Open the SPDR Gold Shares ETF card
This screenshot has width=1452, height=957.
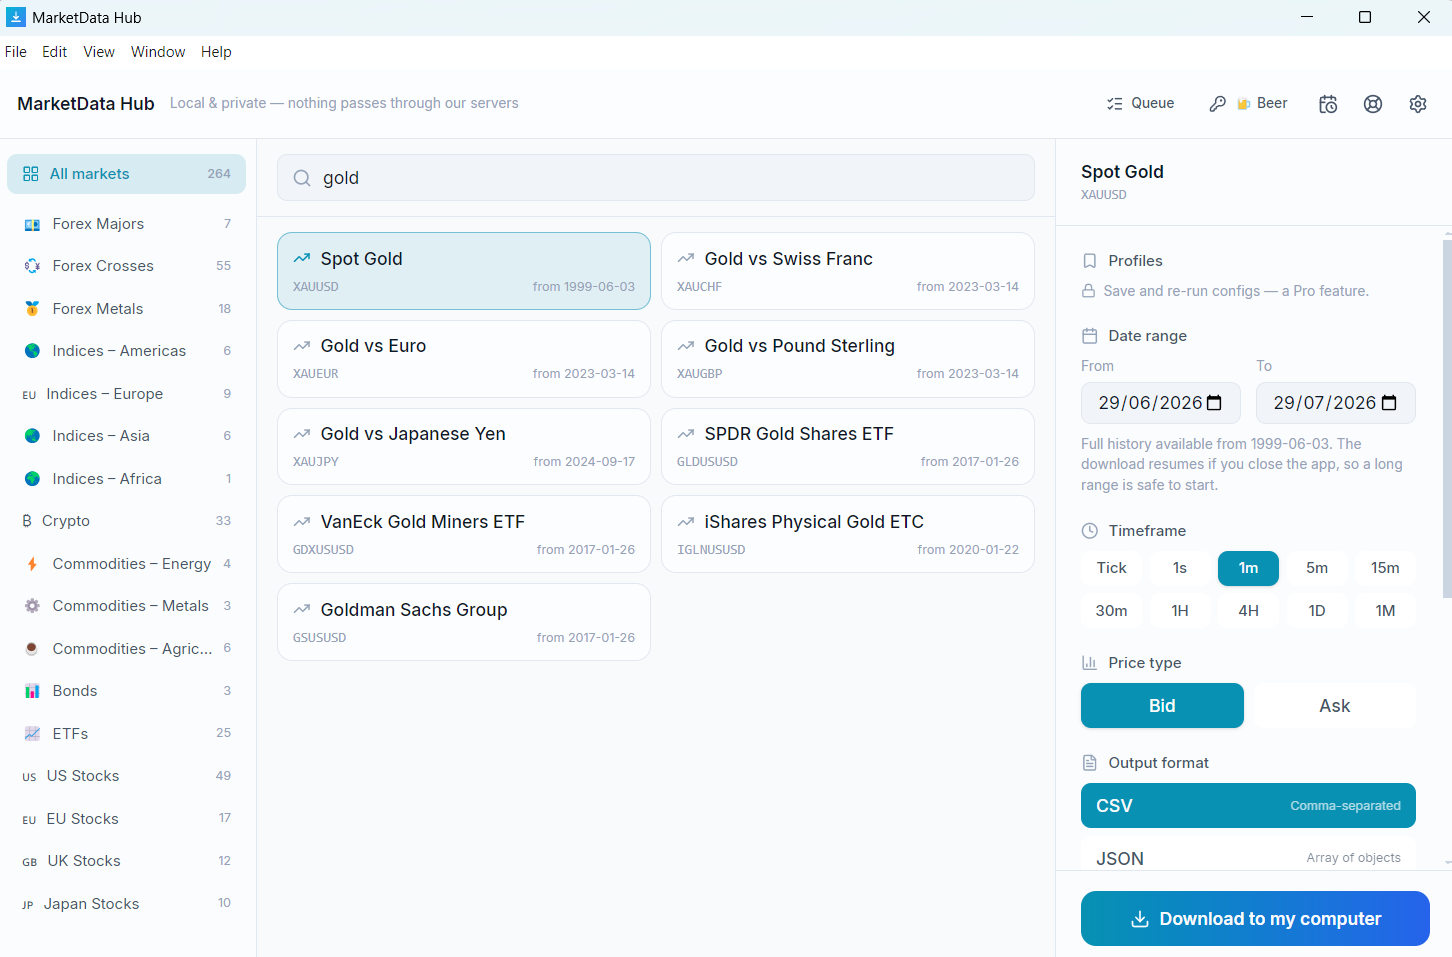[x=848, y=447]
